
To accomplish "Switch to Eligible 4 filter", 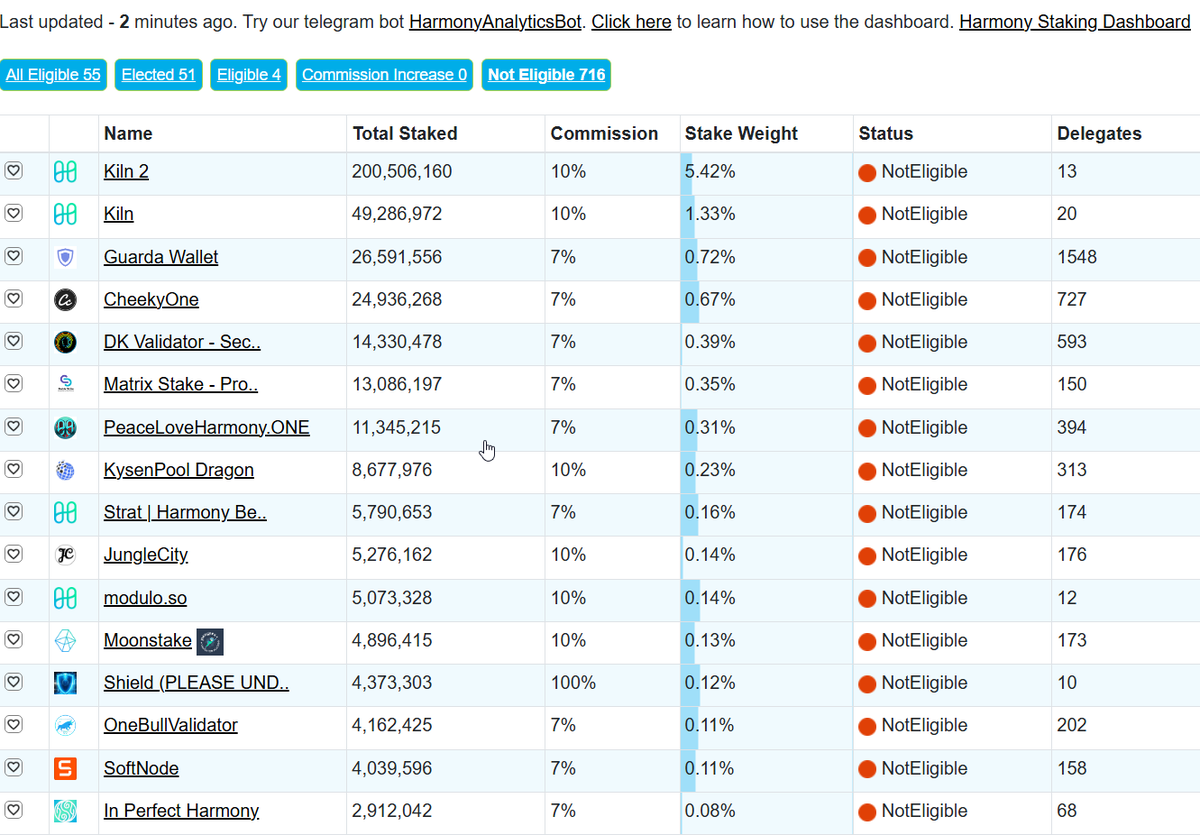I will (249, 75).
